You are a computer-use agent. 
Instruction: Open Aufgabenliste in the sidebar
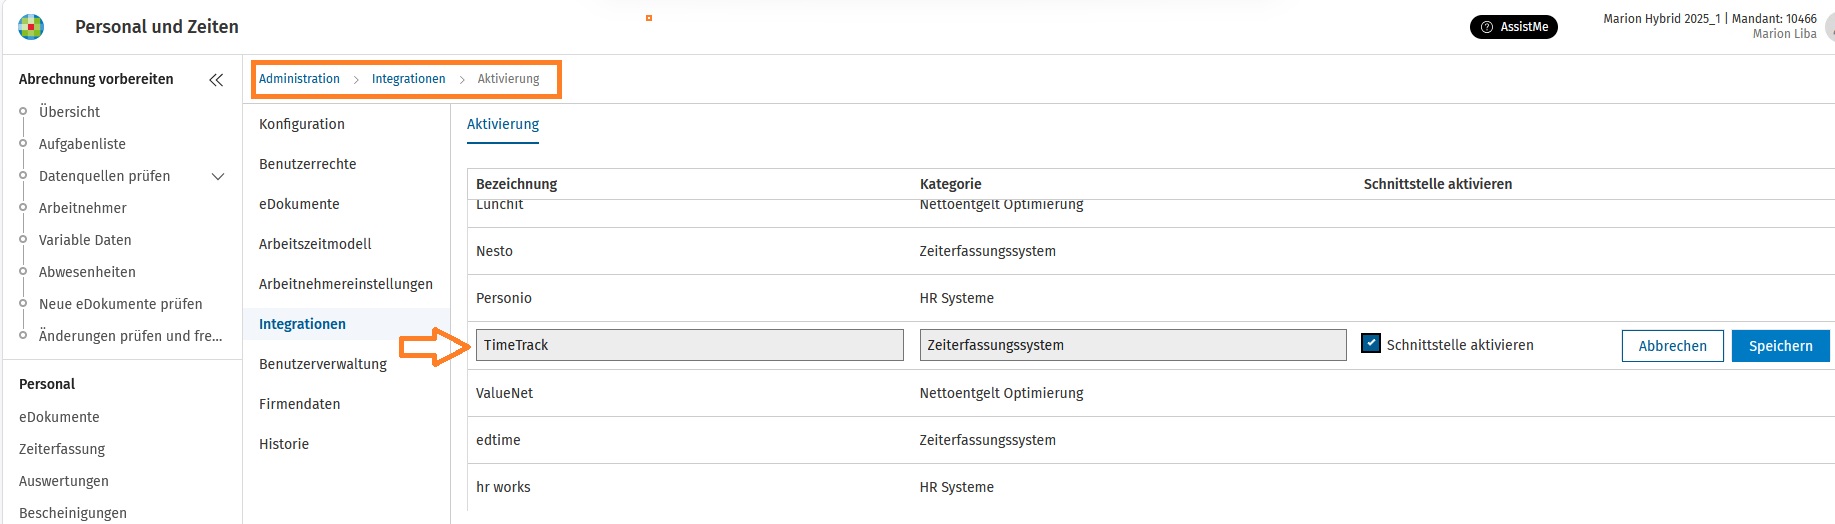pyautogui.click(x=82, y=144)
